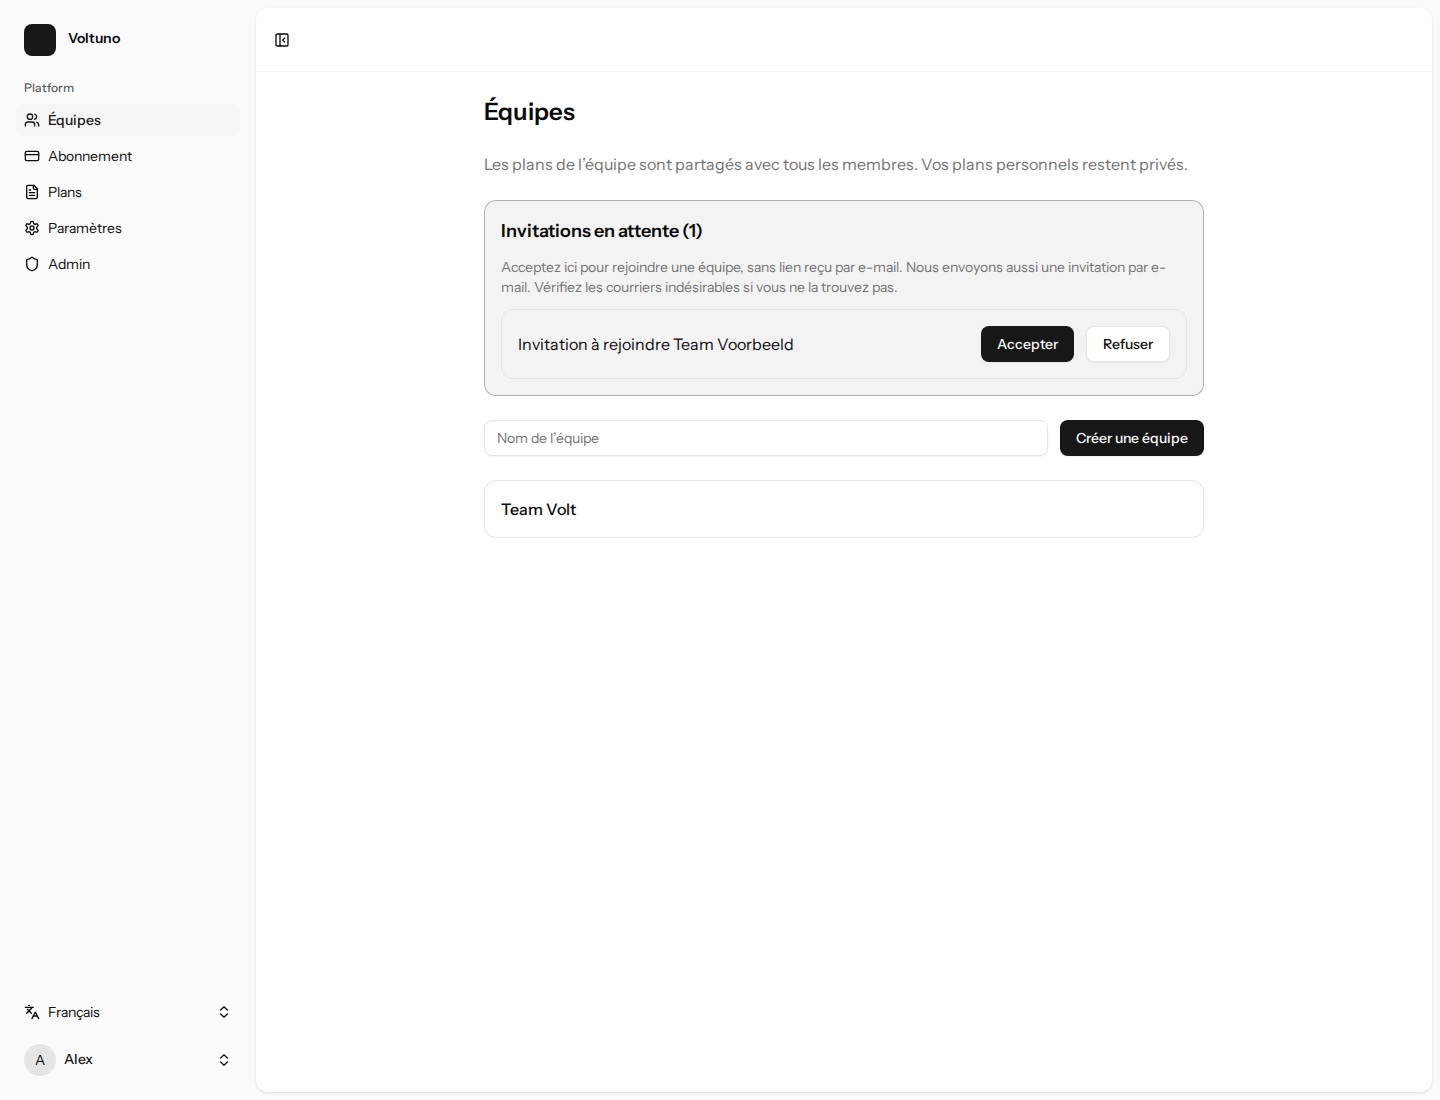The image size is (1440, 1100).
Task: Click the Plans document icon
Action: click(32, 192)
